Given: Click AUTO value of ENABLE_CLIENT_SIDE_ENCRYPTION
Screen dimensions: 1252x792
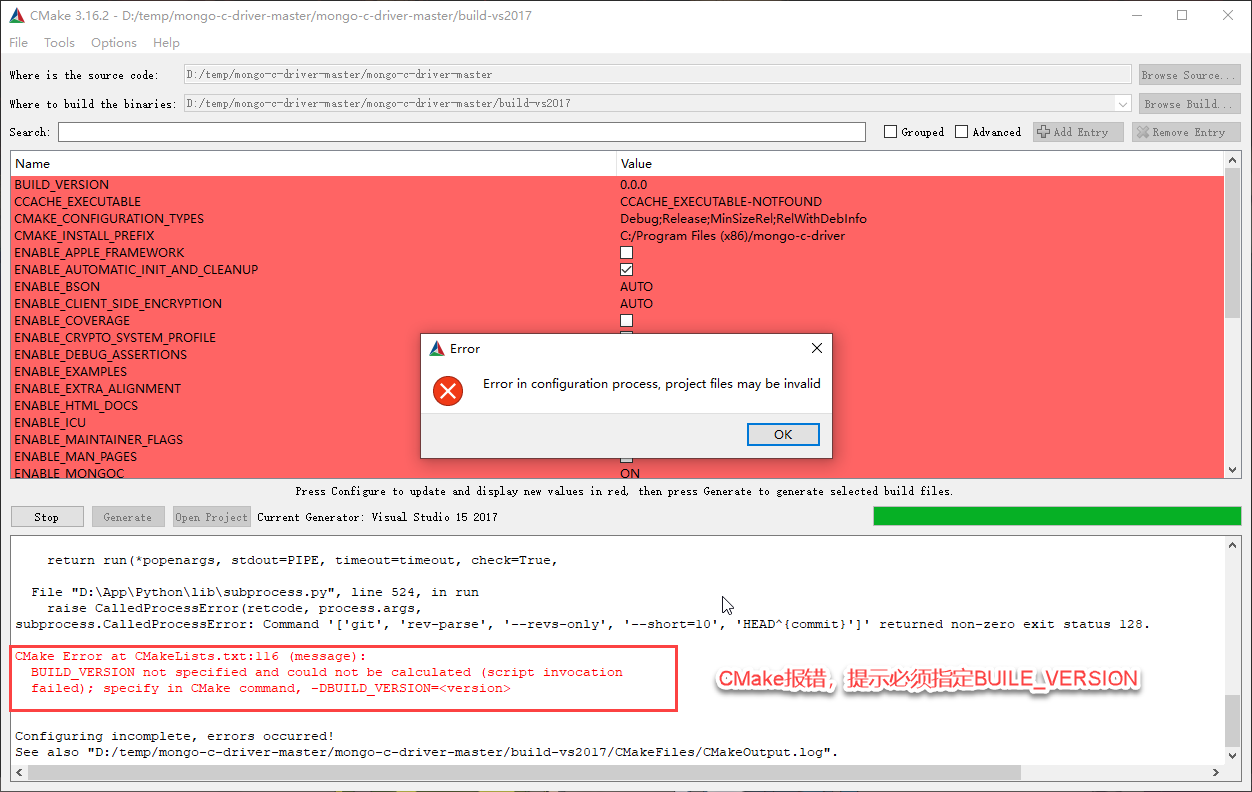Looking at the screenshot, I should tap(636, 304).
